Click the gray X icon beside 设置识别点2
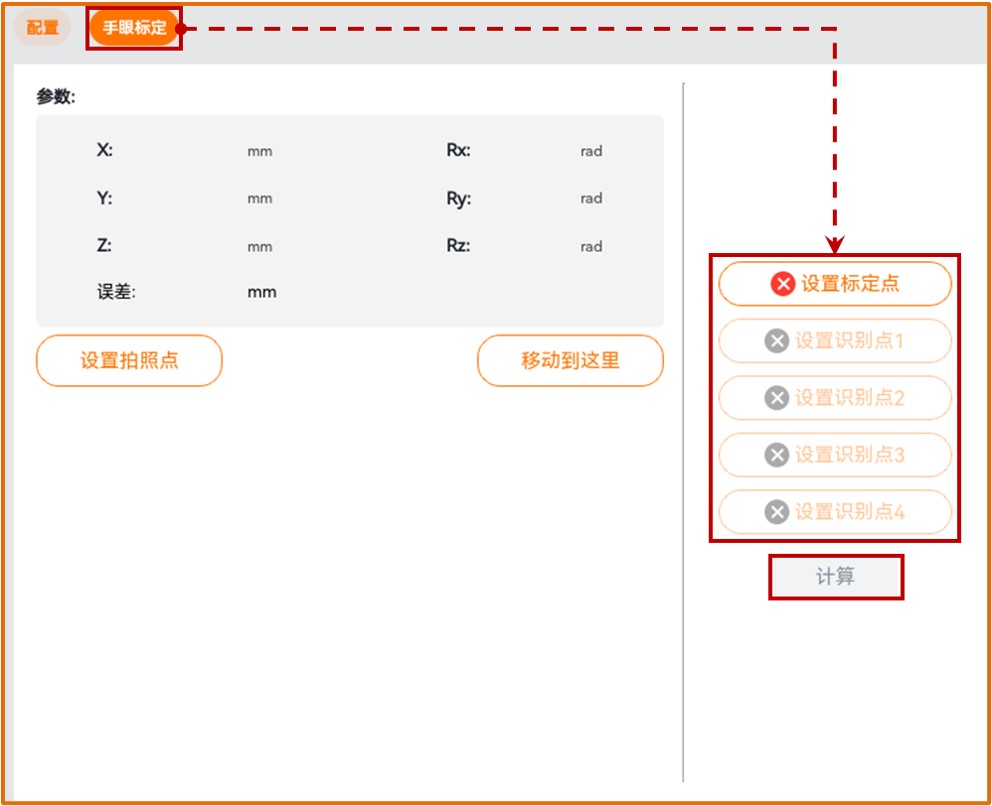Screen dimensions: 992x806 click(777, 398)
